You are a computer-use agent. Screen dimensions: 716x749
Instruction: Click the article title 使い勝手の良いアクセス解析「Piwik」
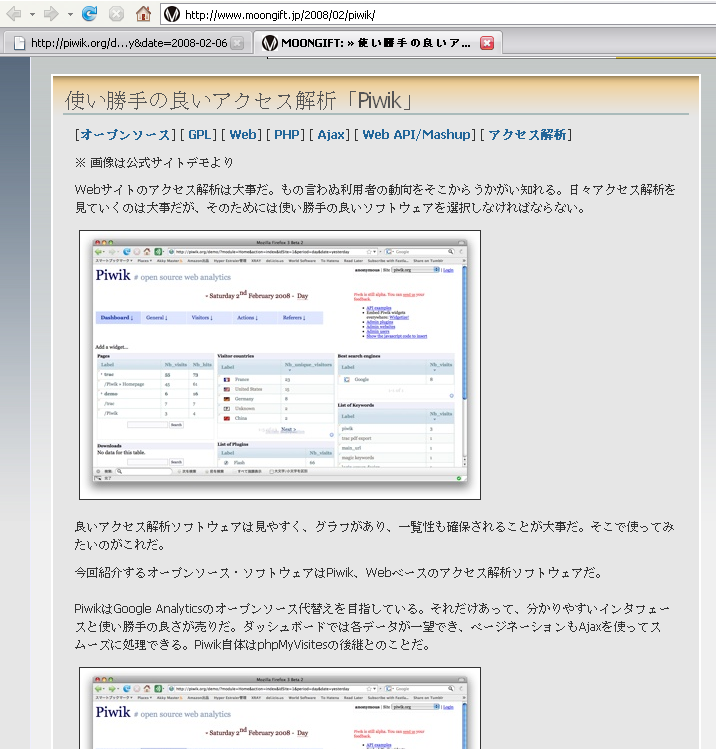[x=239, y=101]
